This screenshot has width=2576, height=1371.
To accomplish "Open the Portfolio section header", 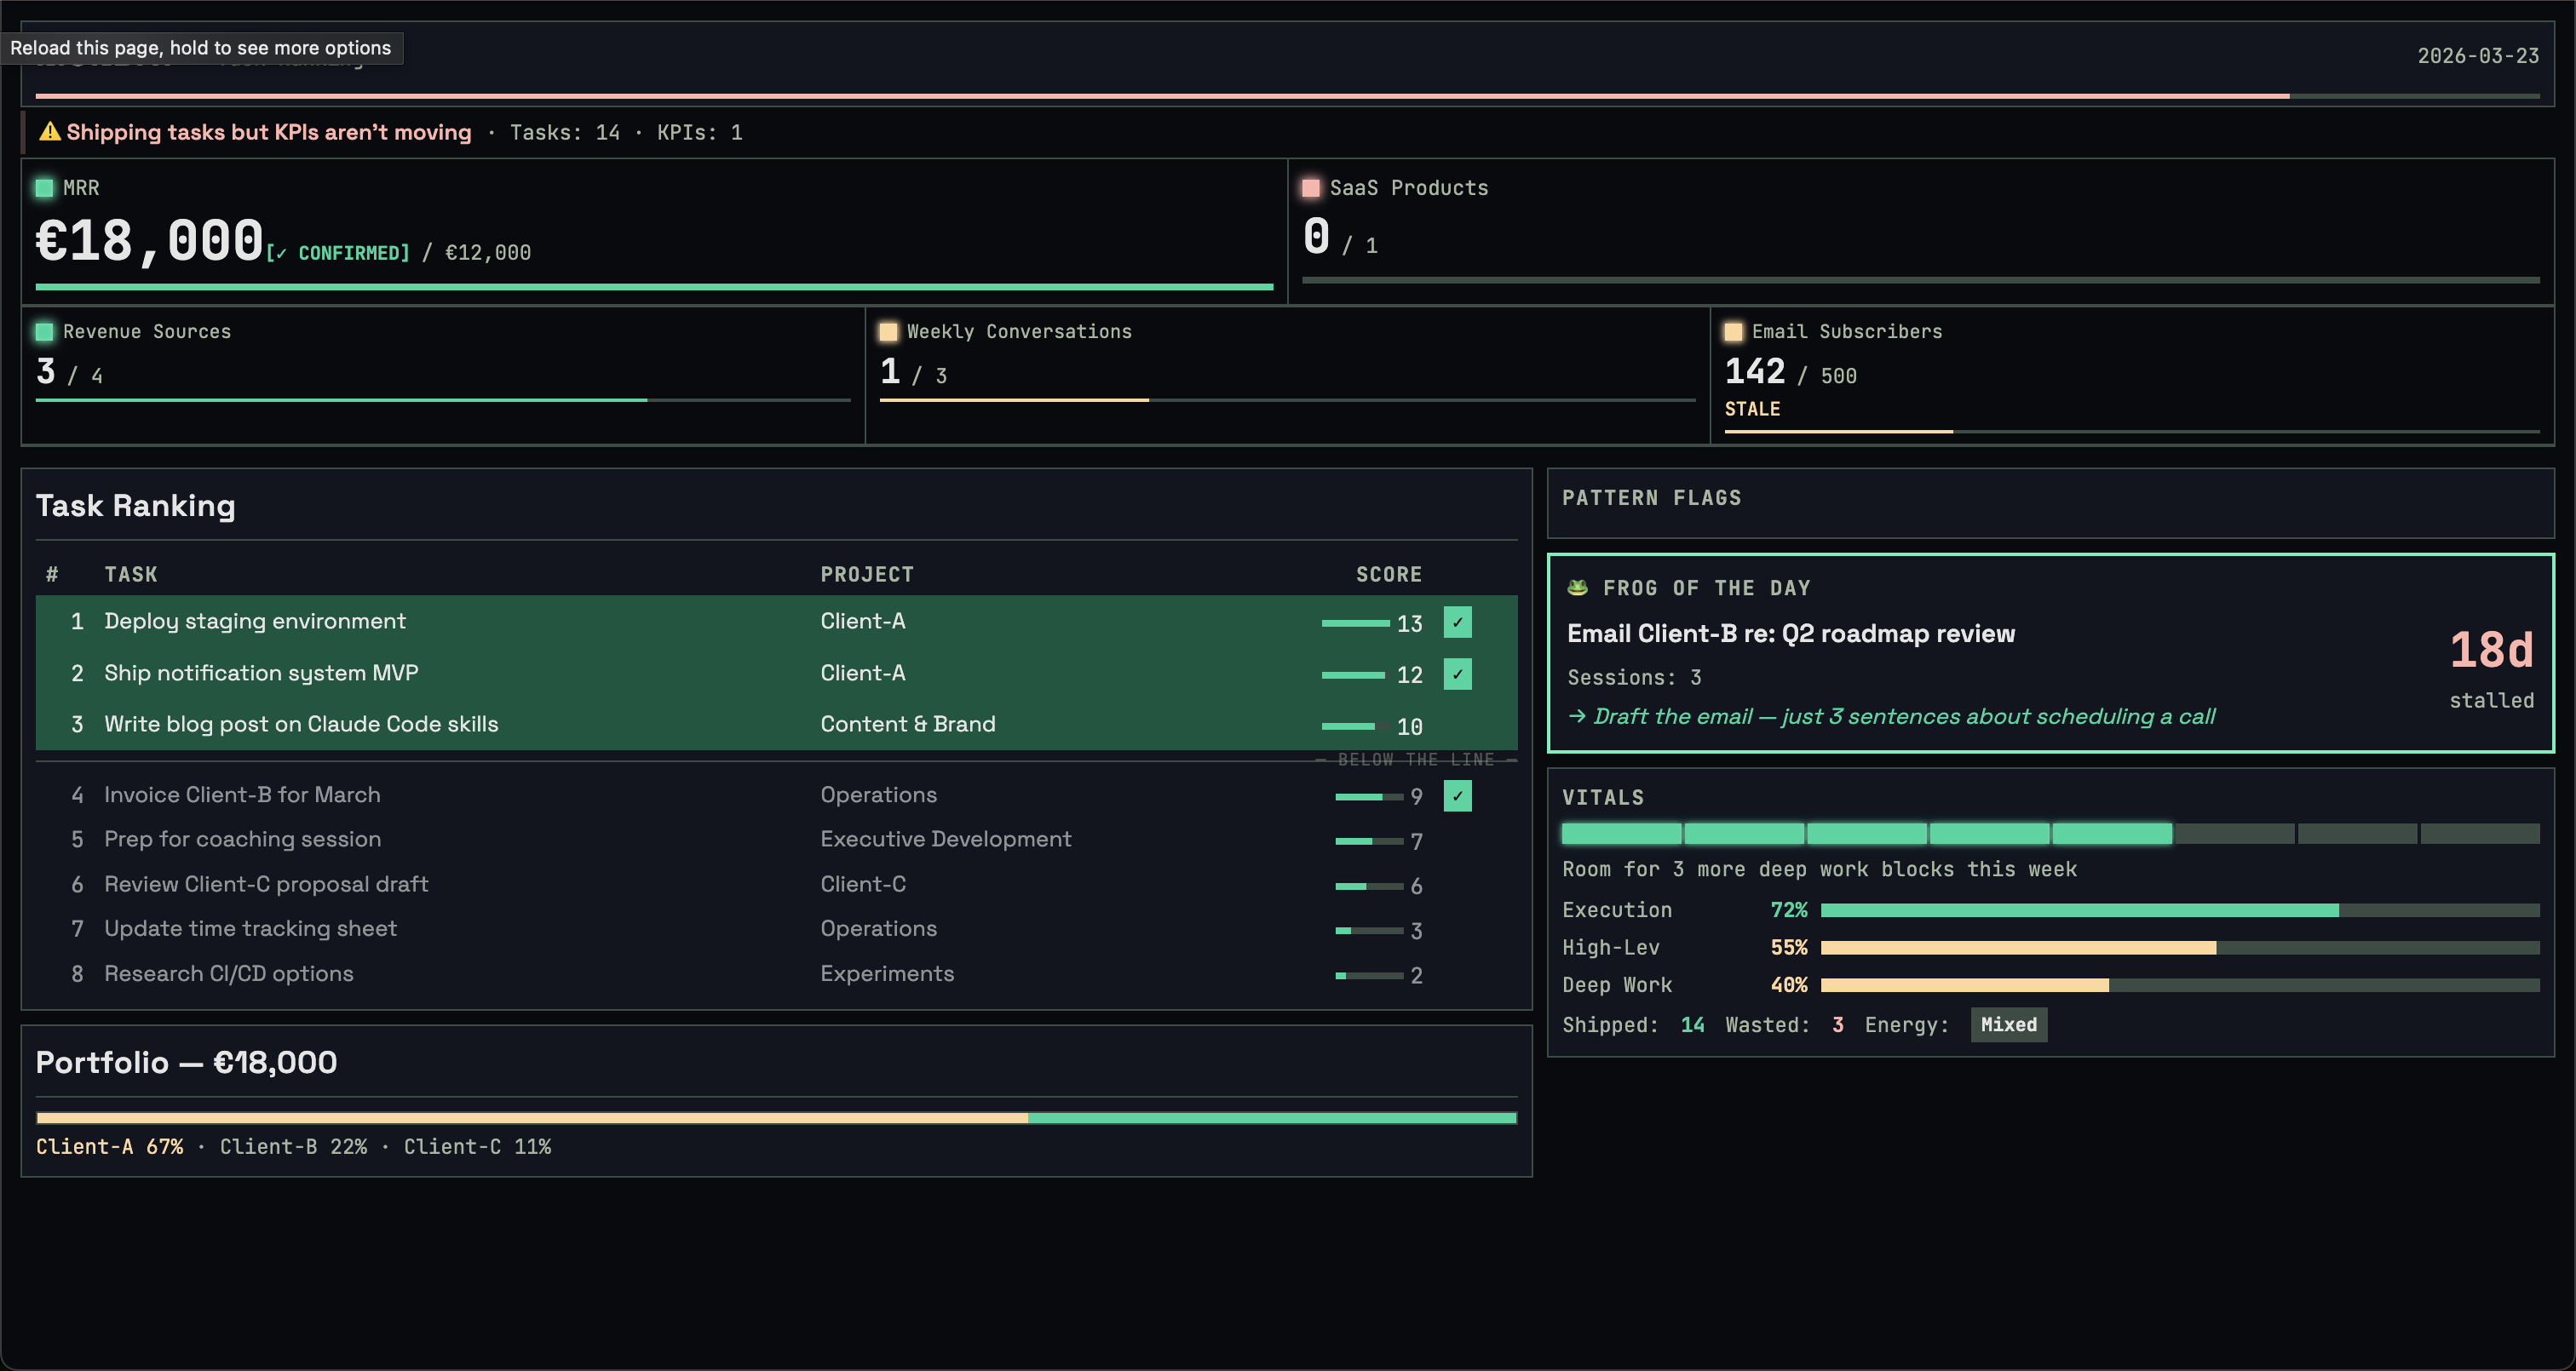I will click(x=186, y=1062).
